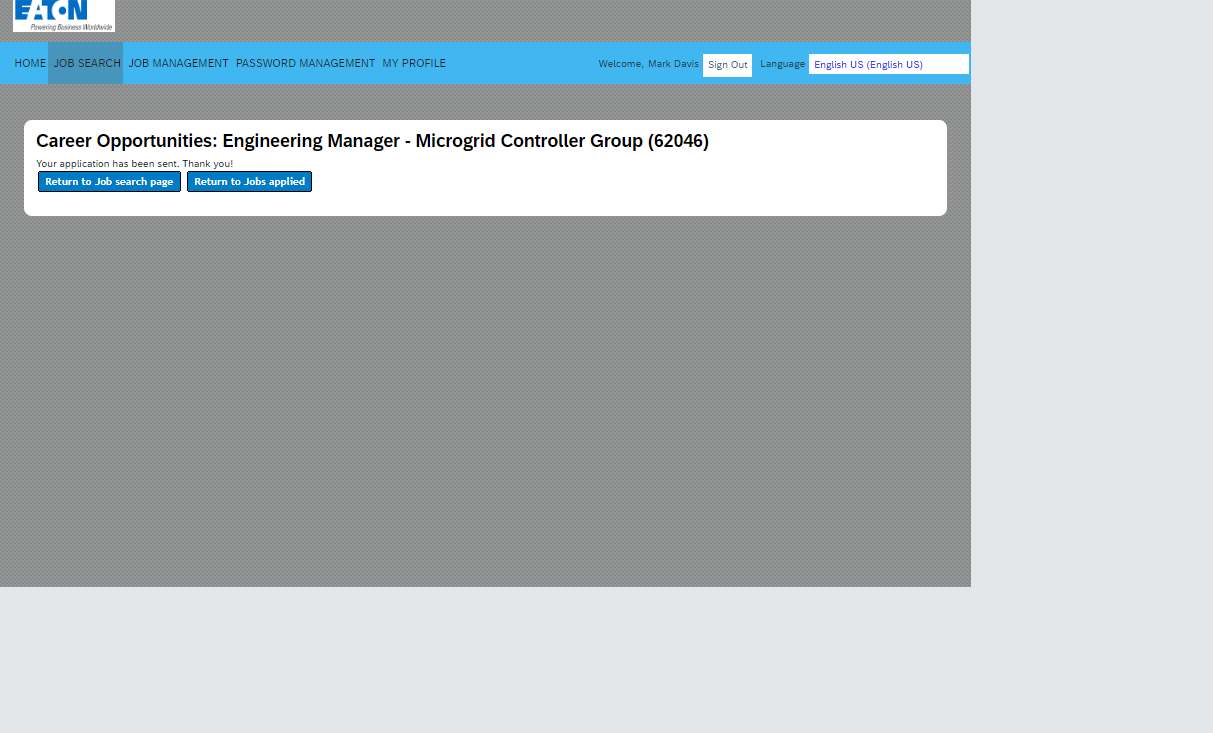The height and width of the screenshot is (733, 1213).
Task: Click the Language label text
Action: (782, 64)
